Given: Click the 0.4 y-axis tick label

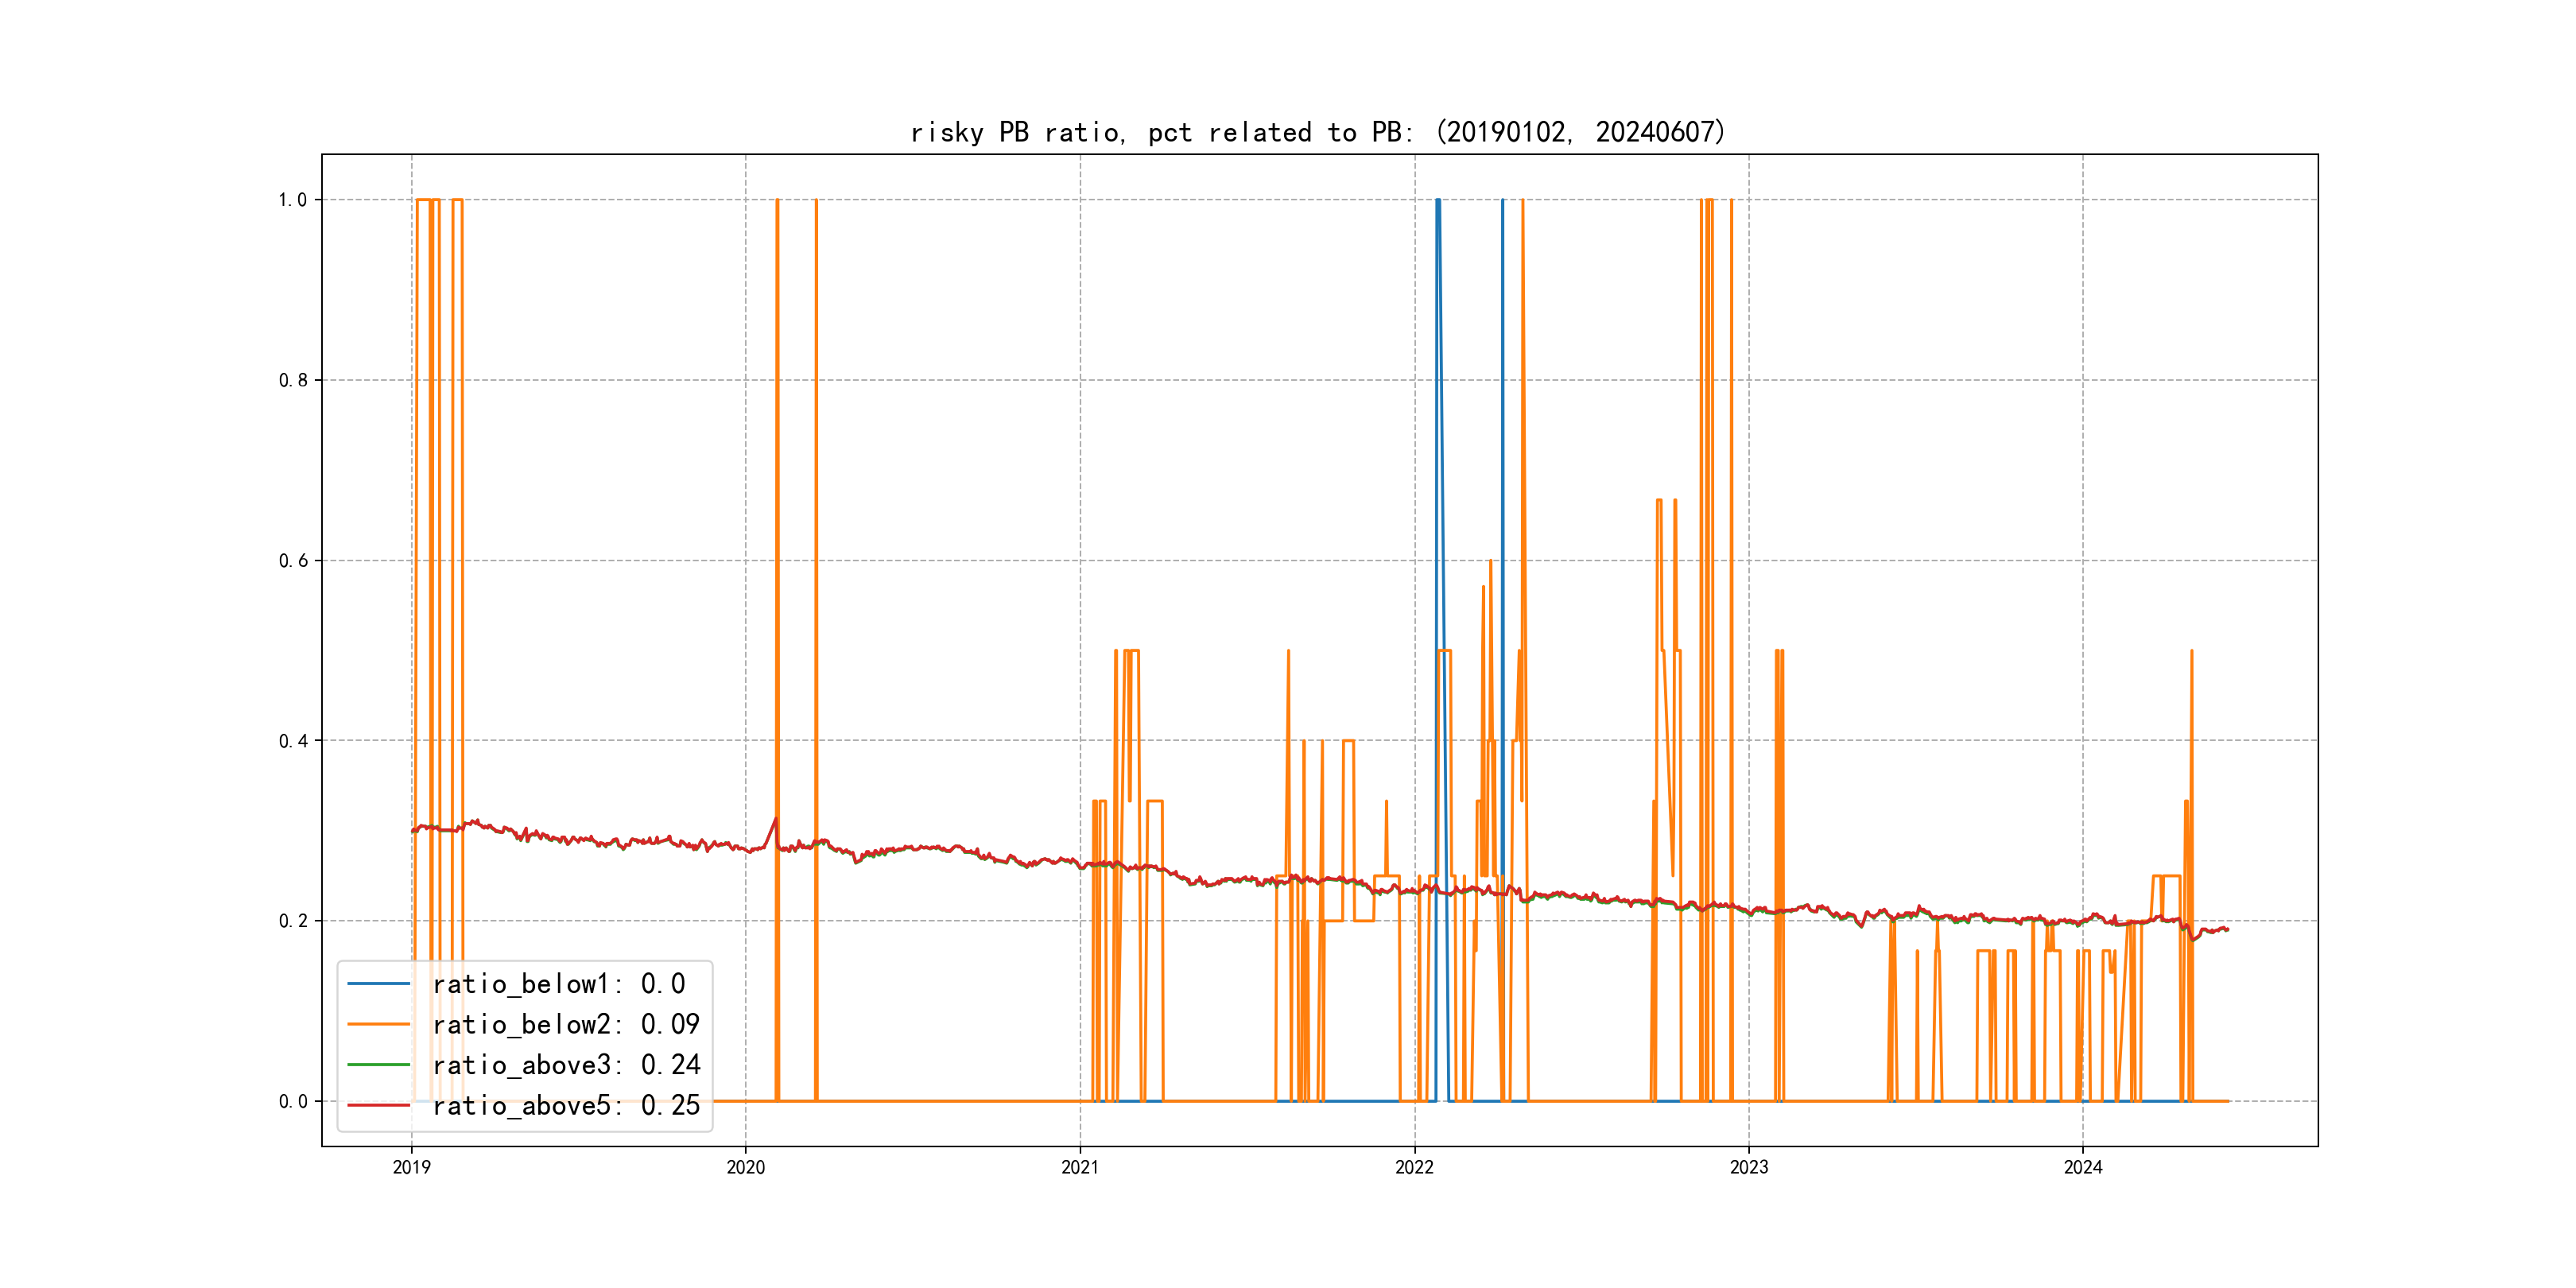Looking at the screenshot, I should coord(293,741).
